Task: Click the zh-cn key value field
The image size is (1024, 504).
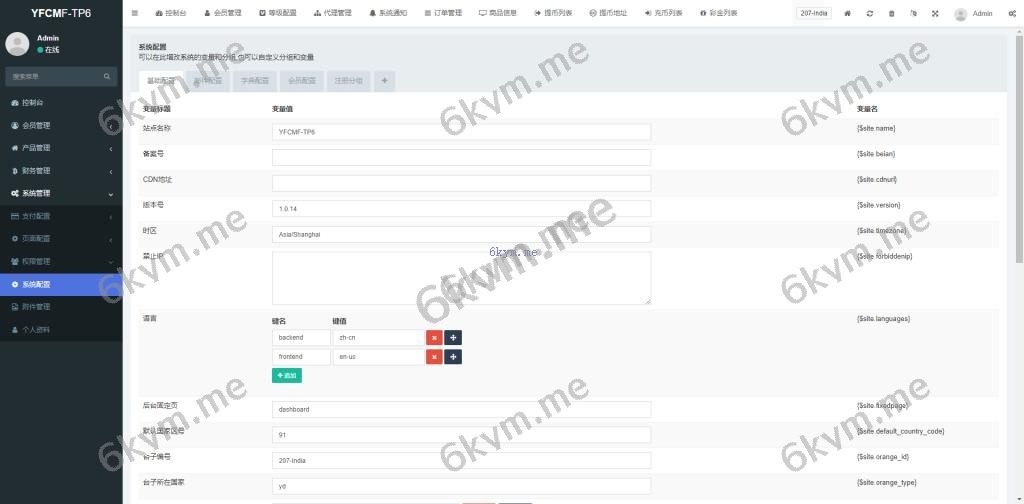Action: click(377, 338)
